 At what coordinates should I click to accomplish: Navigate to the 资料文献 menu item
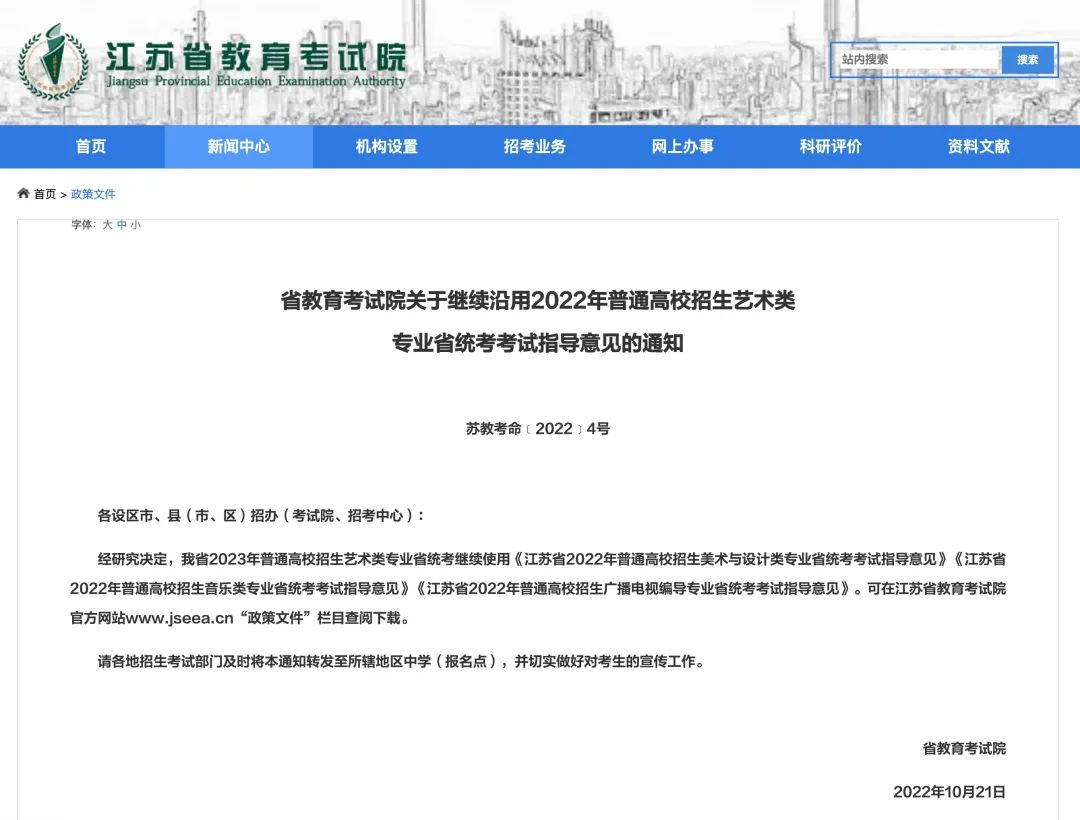pos(978,146)
